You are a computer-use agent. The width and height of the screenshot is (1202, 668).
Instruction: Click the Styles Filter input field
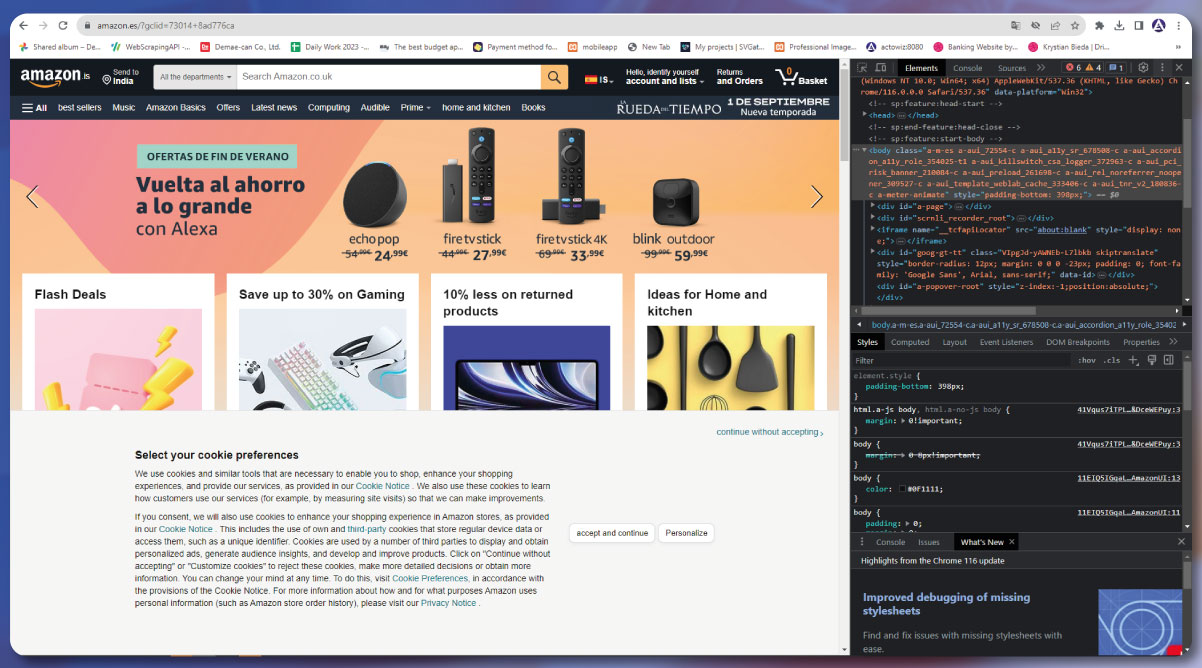click(962, 360)
